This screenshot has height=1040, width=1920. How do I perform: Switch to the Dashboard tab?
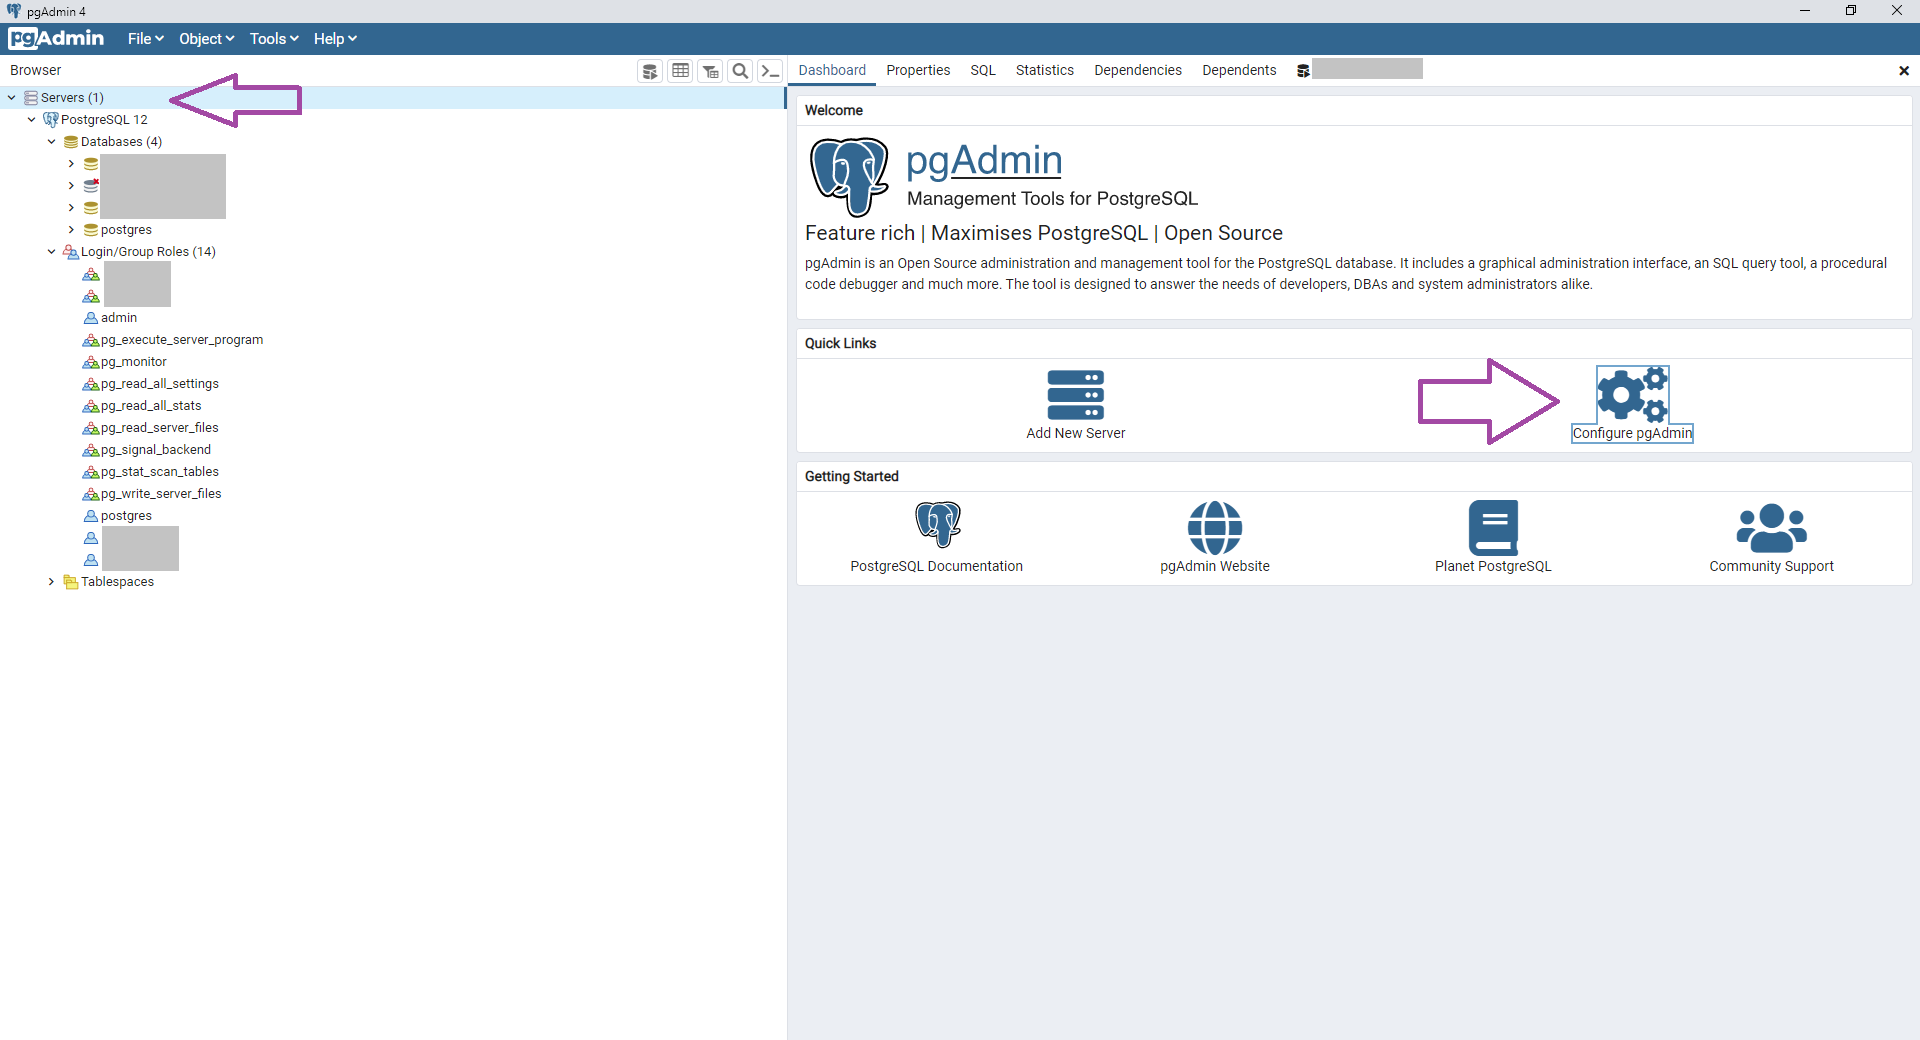[832, 70]
